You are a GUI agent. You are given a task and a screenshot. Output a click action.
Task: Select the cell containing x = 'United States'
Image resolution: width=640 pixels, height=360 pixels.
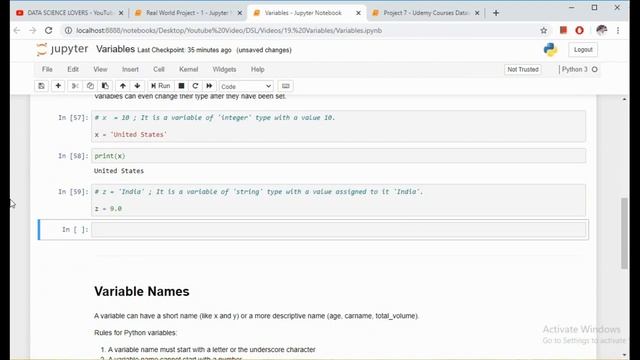pyautogui.click(x=339, y=126)
